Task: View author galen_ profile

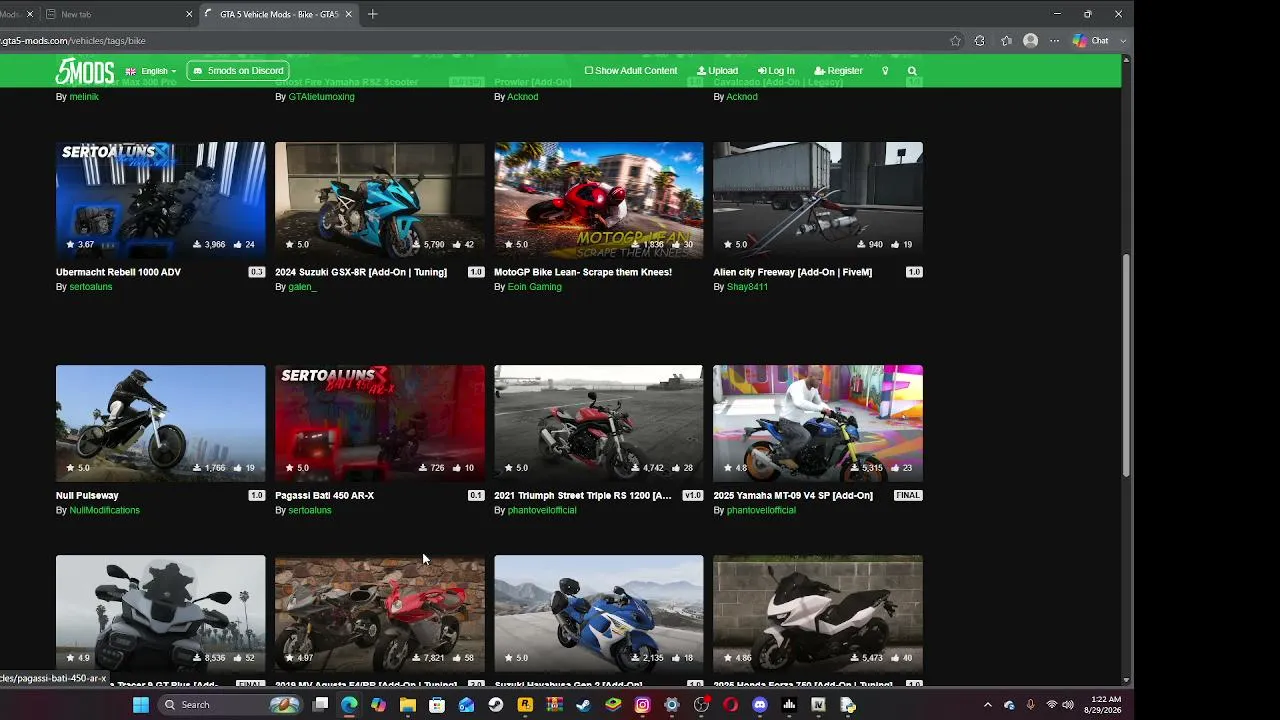Action: (x=302, y=287)
